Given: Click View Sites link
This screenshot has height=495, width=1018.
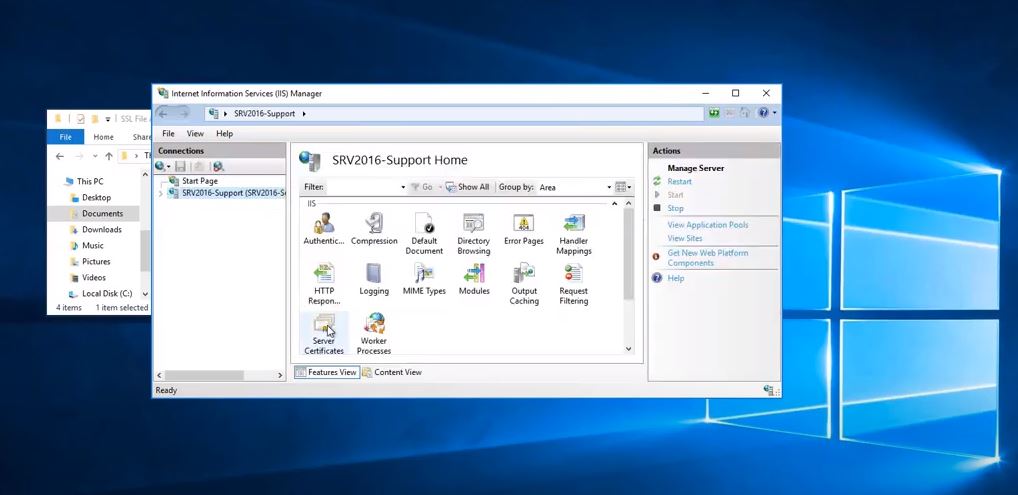Looking at the screenshot, I should click(x=685, y=238).
